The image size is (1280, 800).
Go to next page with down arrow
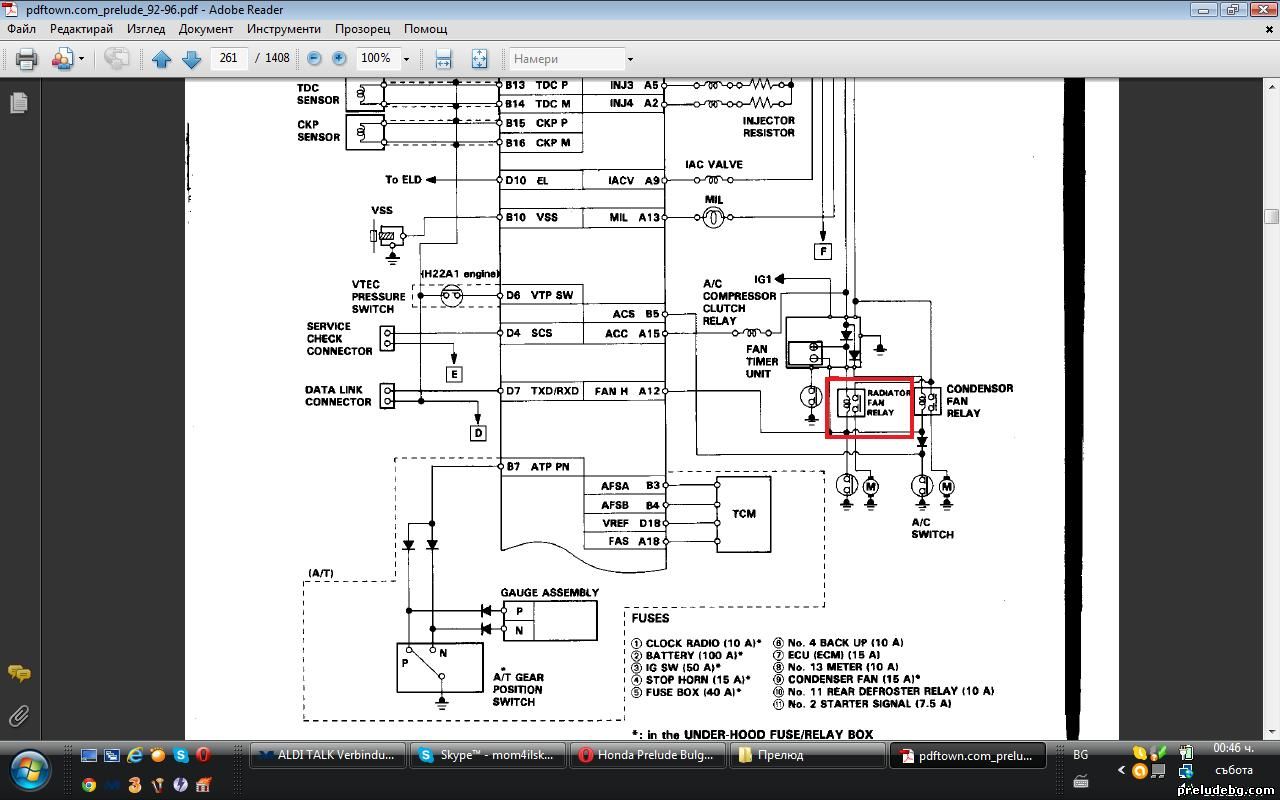coord(192,59)
